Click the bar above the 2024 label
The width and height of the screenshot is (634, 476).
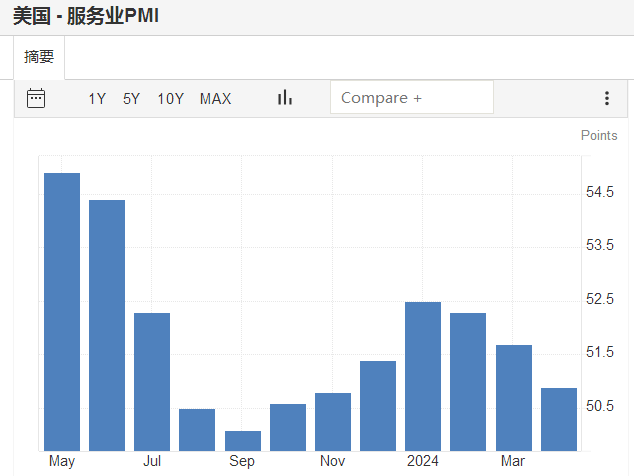423,376
